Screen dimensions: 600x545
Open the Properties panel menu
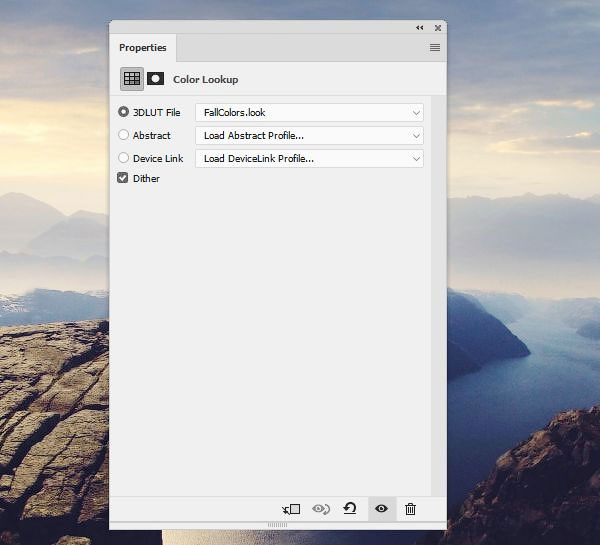(x=435, y=47)
